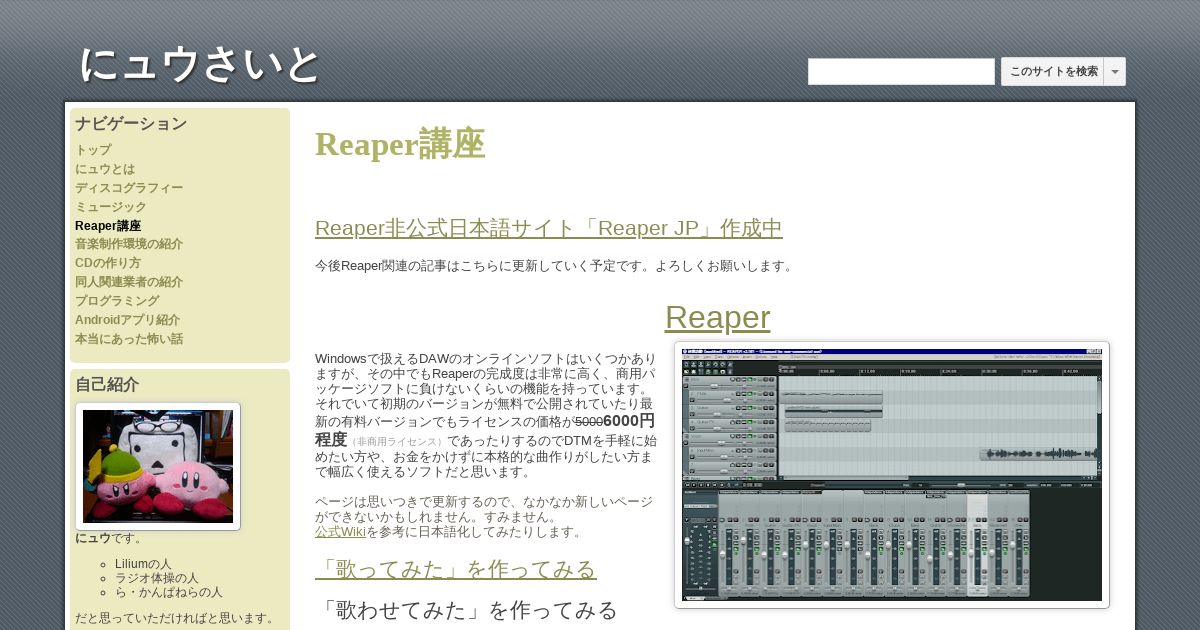Click the ナビゲーション sidebar heading
This screenshot has width=1200, height=630.
131,124
